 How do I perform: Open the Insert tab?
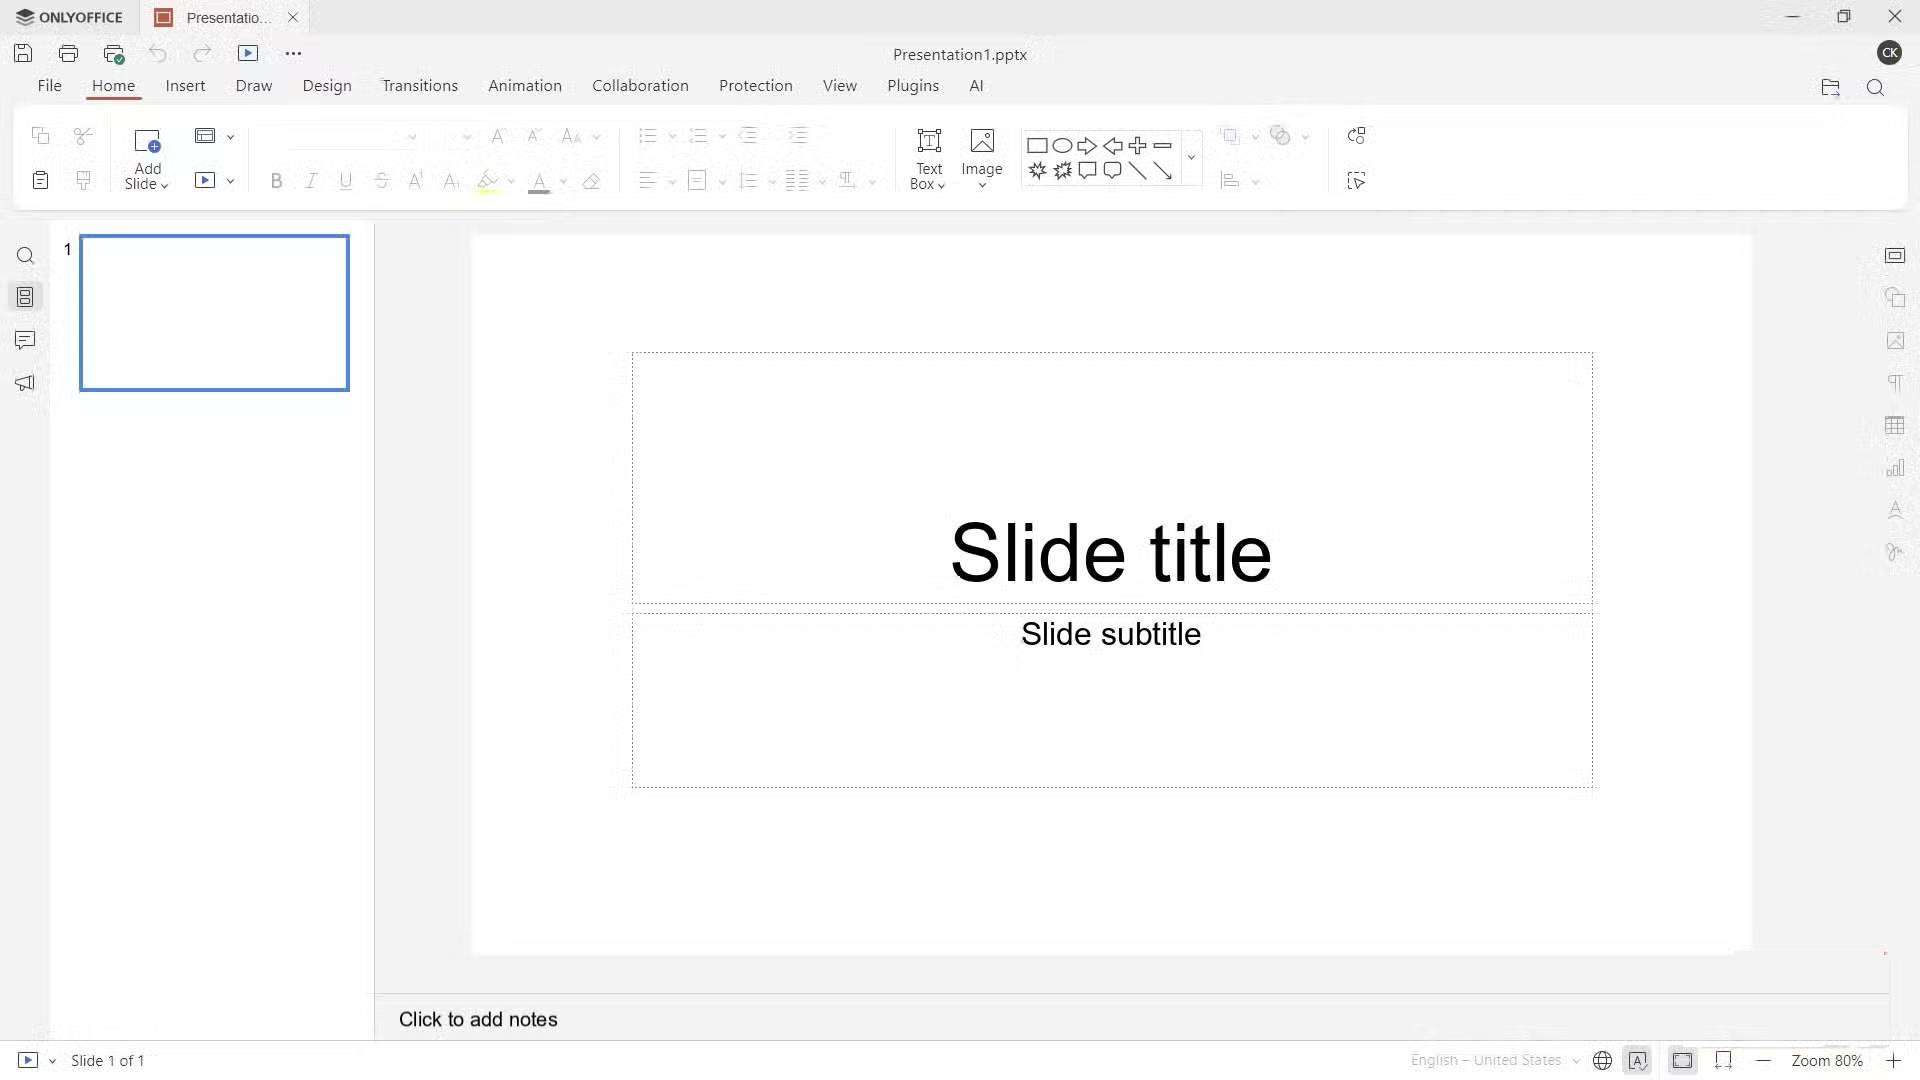pyautogui.click(x=185, y=86)
